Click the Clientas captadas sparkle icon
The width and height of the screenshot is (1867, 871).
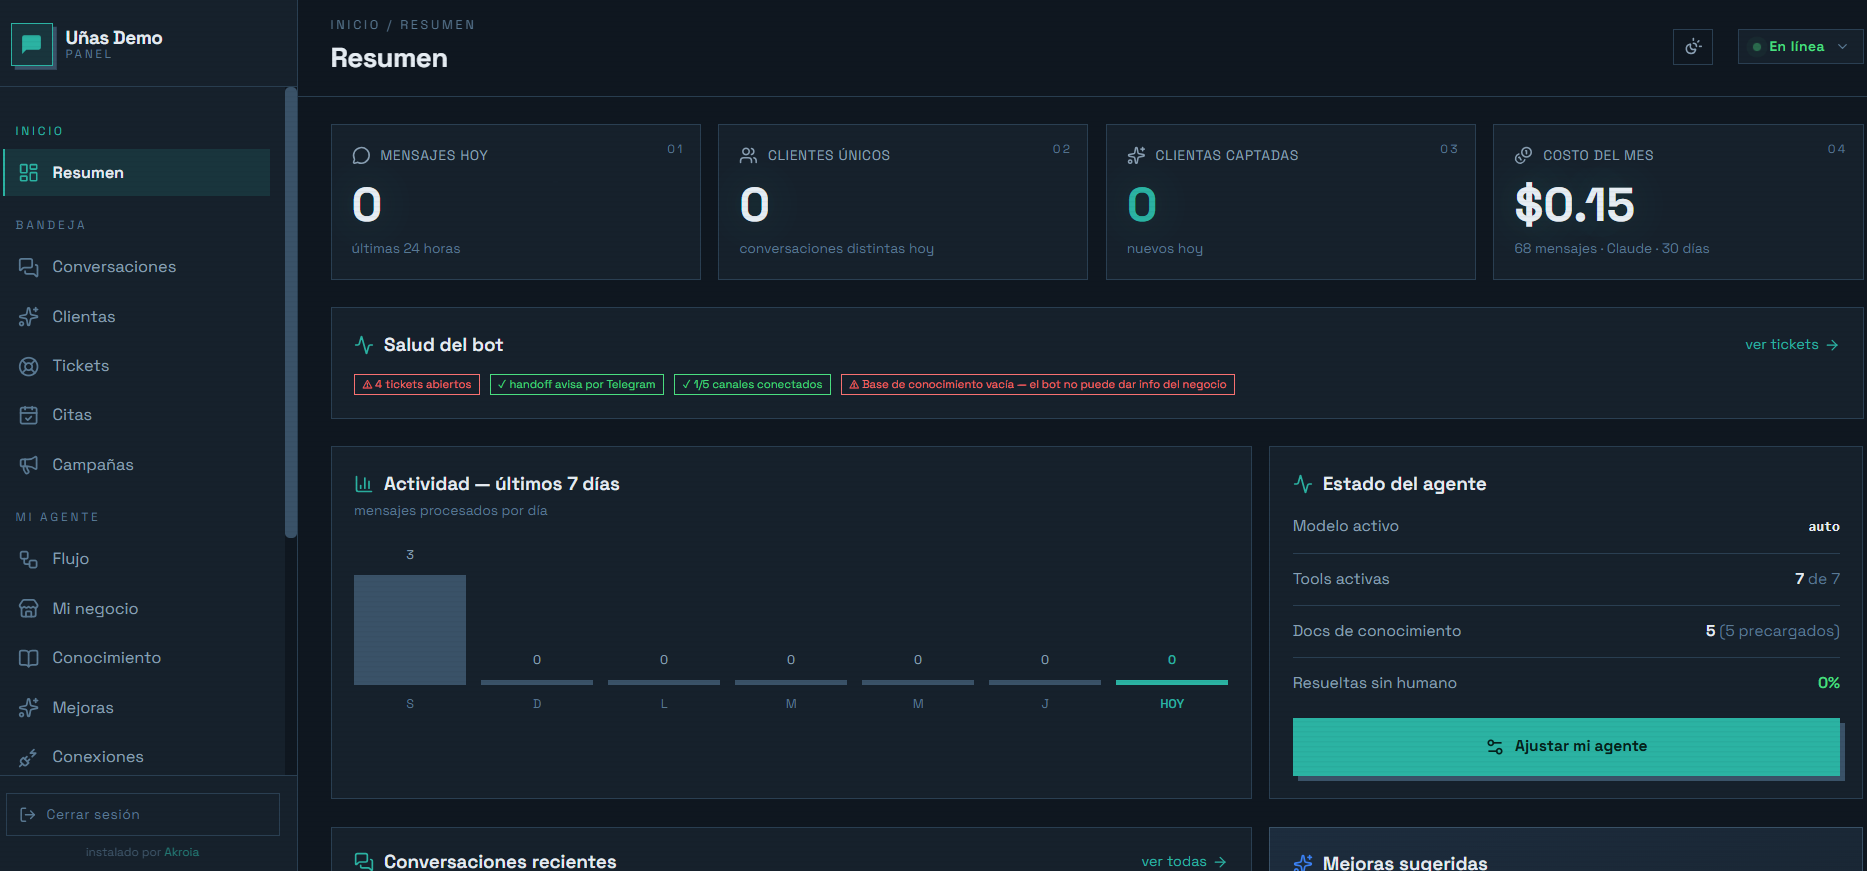(1136, 156)
